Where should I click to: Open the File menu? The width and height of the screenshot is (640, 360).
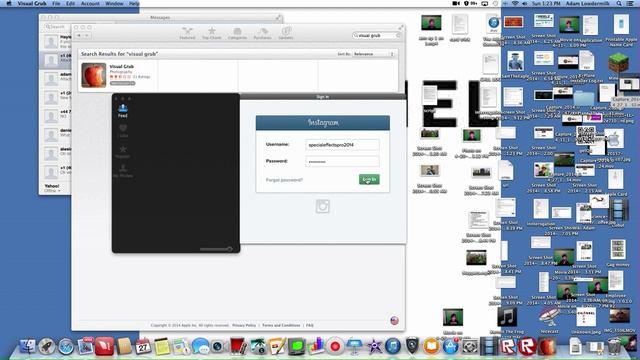(x=56, y=3)
